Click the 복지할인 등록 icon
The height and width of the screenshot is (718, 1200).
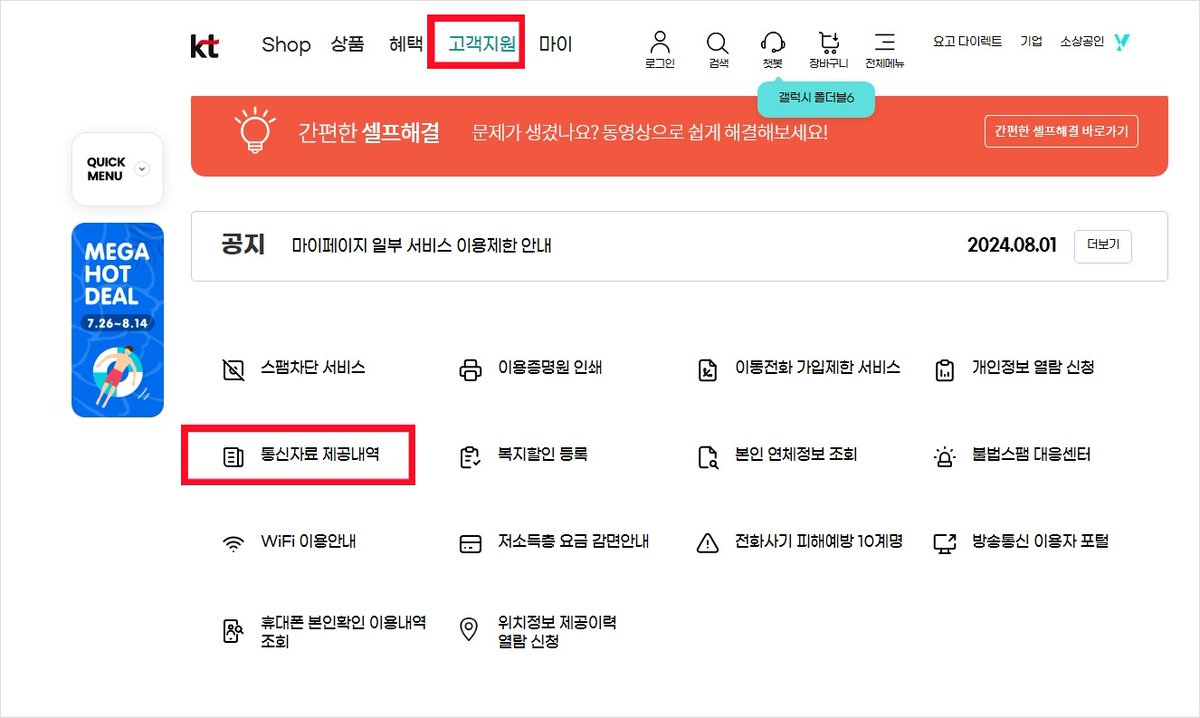(x=469, y=457)
